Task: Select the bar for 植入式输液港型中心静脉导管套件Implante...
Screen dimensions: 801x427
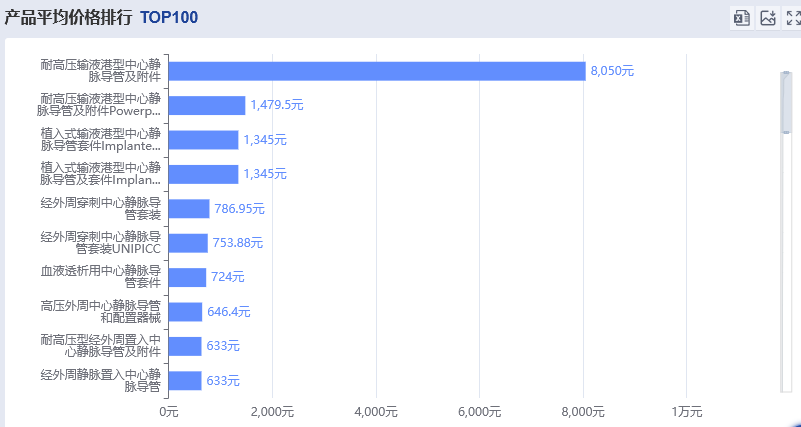Action: (203, 140)
